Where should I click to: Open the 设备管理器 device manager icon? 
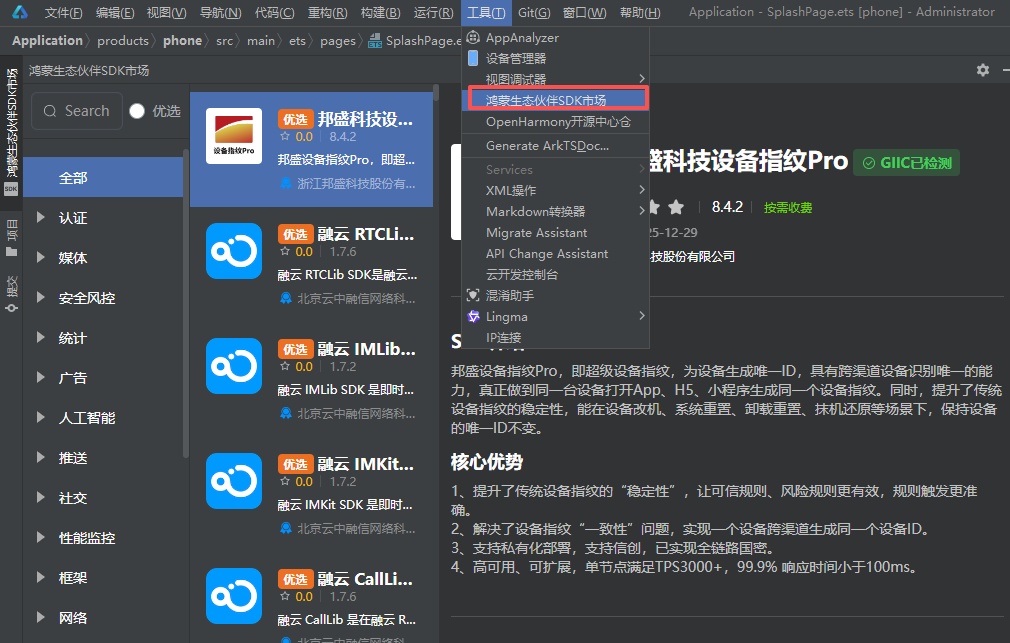pyautogui.click(x=473, y=58)
